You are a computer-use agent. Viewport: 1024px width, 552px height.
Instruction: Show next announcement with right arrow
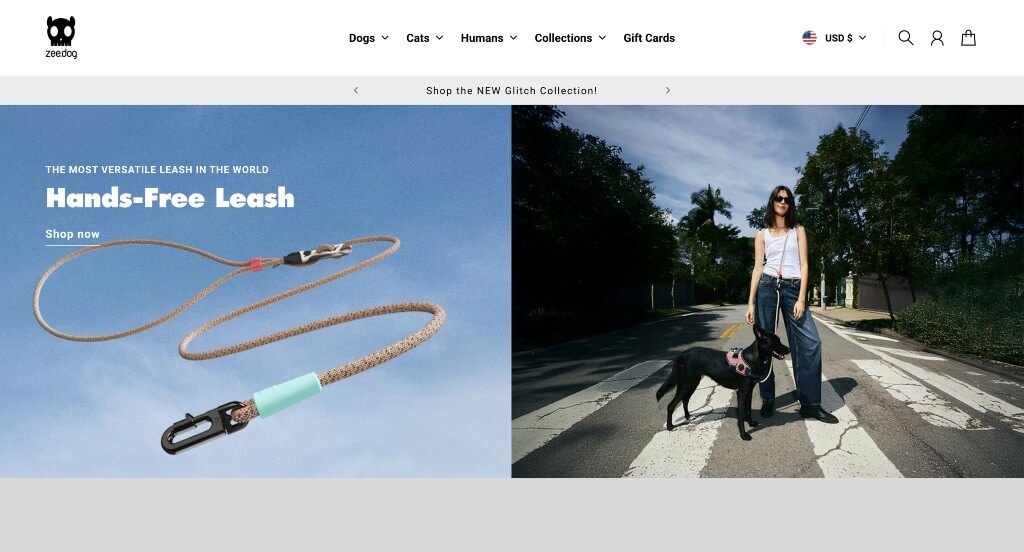tap(667, 90)
